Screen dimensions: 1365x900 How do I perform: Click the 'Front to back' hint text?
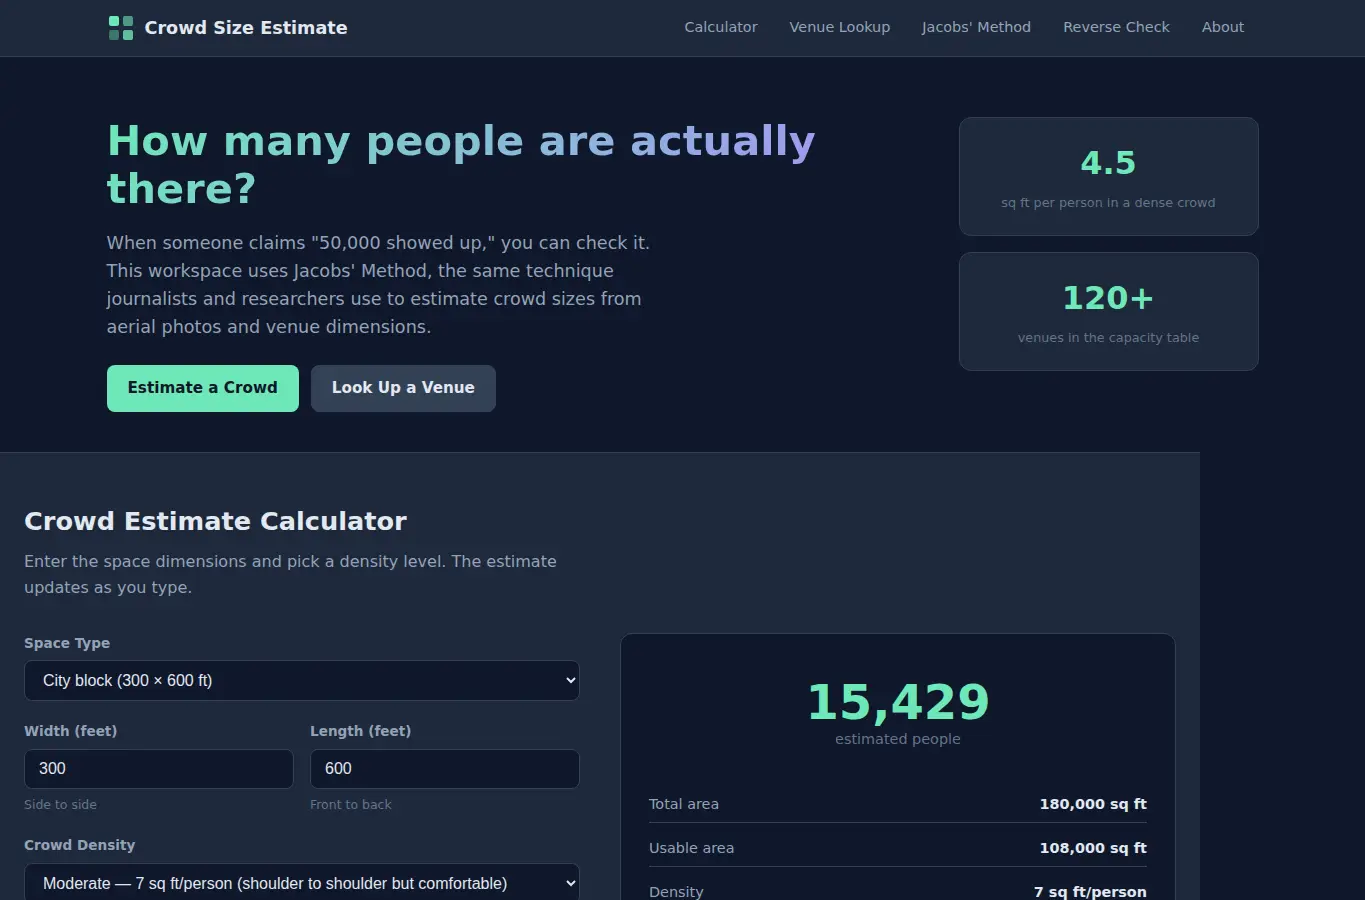[x=351, y=805]
